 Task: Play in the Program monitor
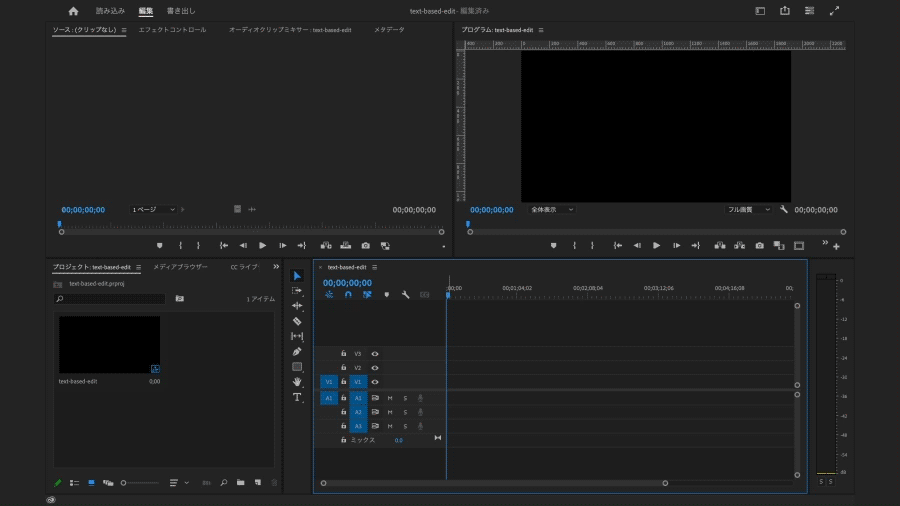656,246
